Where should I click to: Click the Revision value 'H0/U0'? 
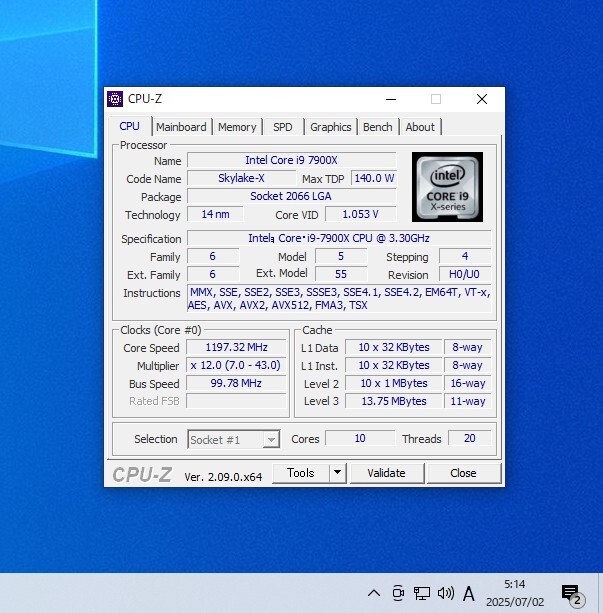tap(465, 274)
